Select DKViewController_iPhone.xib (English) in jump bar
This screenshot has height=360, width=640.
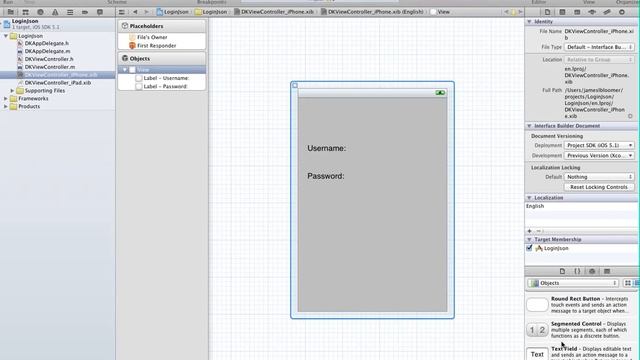pos(372,12)
